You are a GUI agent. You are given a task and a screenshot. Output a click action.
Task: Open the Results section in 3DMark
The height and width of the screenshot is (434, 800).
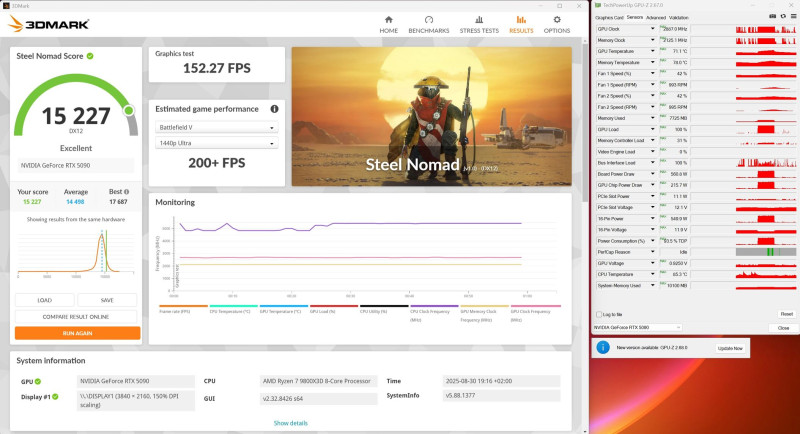coord(521,24)
